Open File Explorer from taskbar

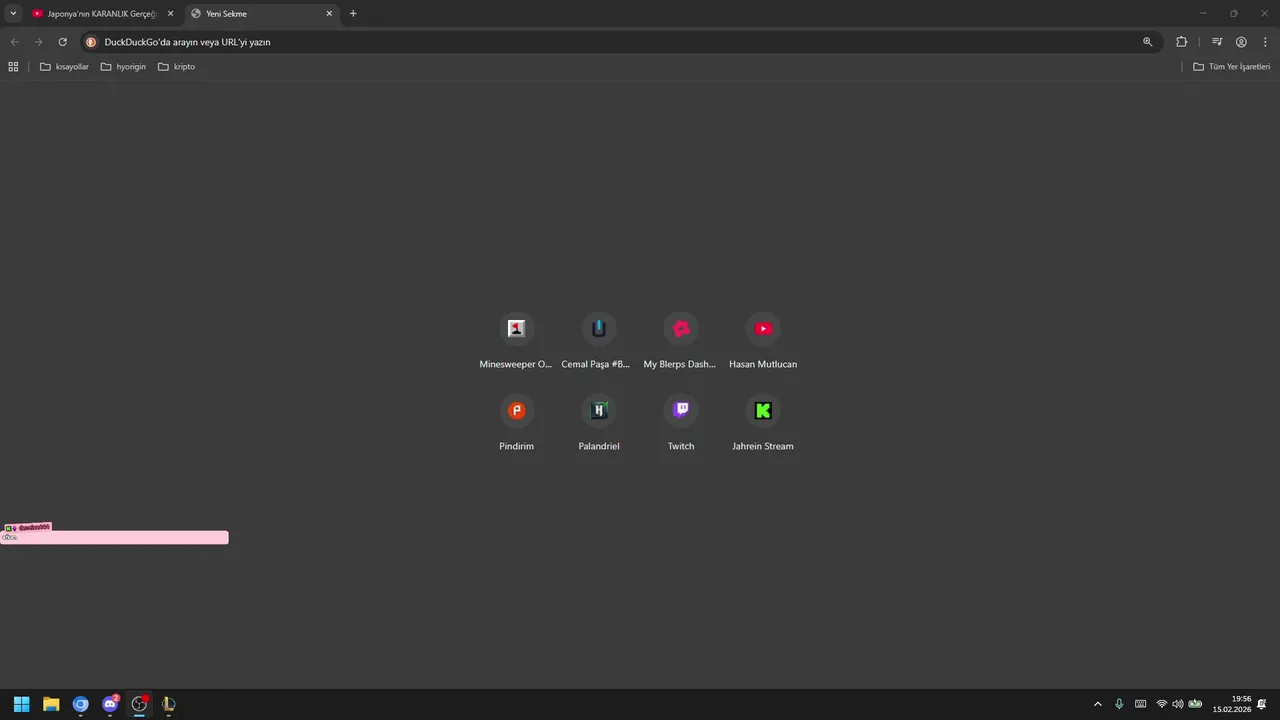click(51, 704)
